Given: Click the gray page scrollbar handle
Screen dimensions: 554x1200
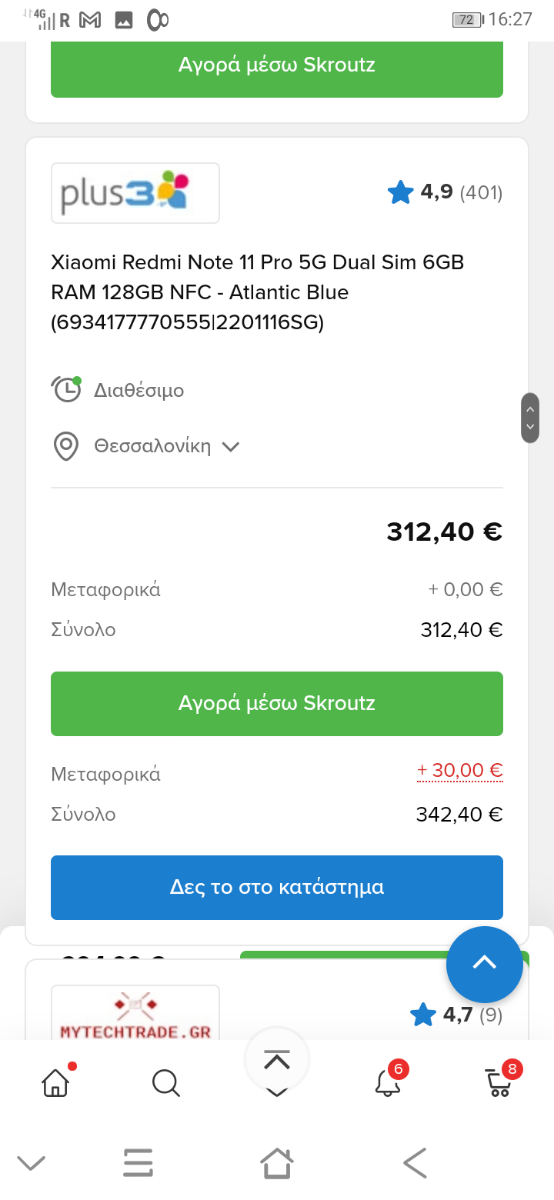Looking at the screenshot, I should point(530,417).
